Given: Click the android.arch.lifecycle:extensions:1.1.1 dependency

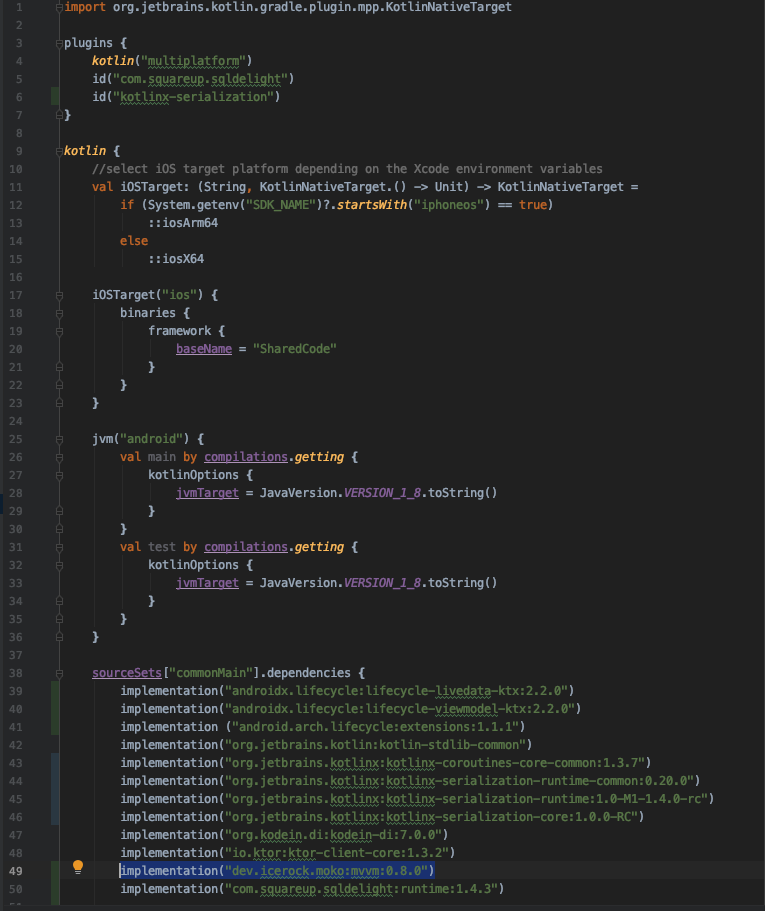Looking at the screenshot, I should click(322, 727).
